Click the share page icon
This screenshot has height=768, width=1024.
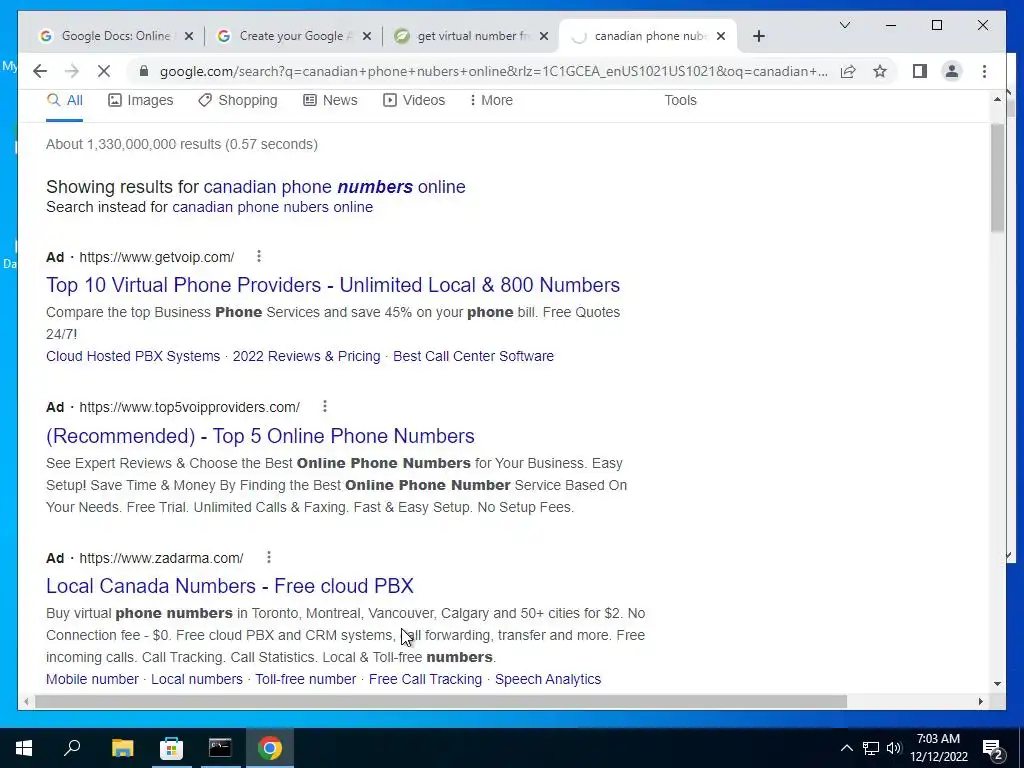848,71
